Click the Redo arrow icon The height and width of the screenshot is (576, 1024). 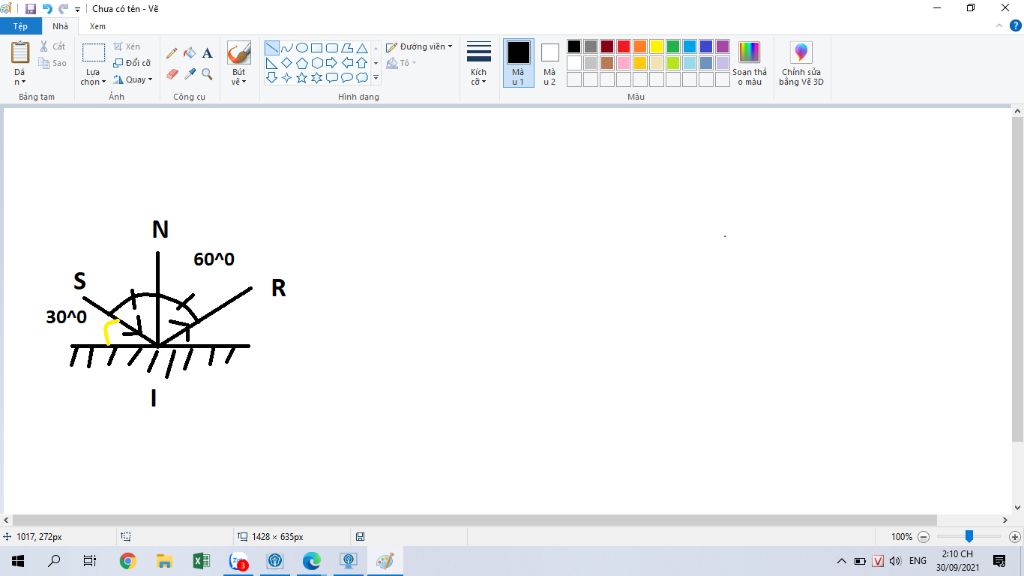[63, 8]
